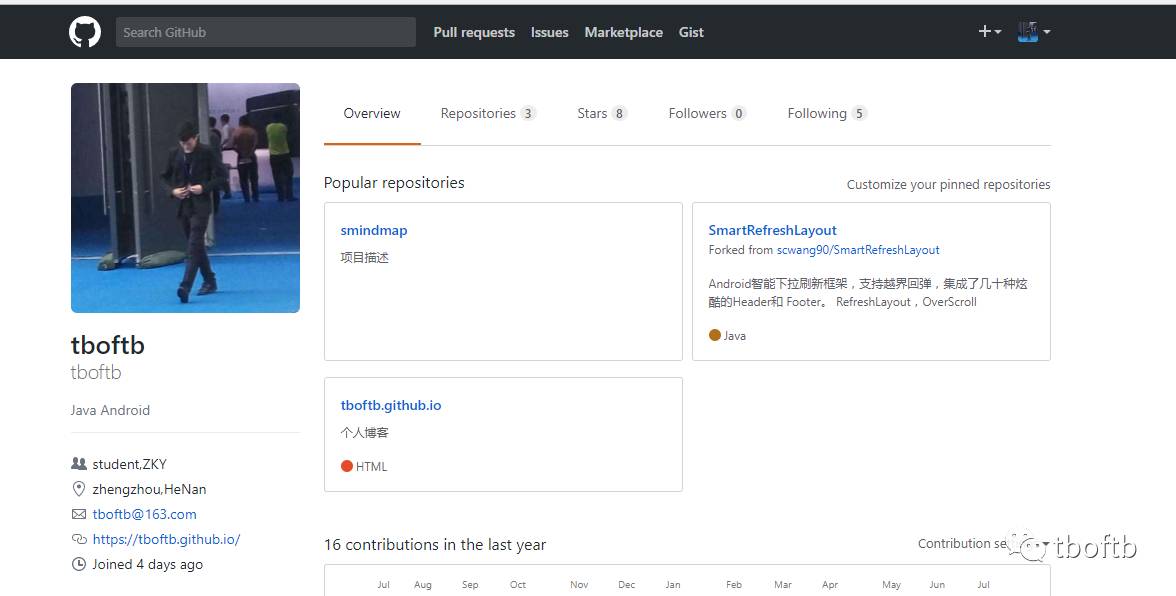
Task: Open Marketplace from the header
Action: pyautogui.click(x=623, y=32)
